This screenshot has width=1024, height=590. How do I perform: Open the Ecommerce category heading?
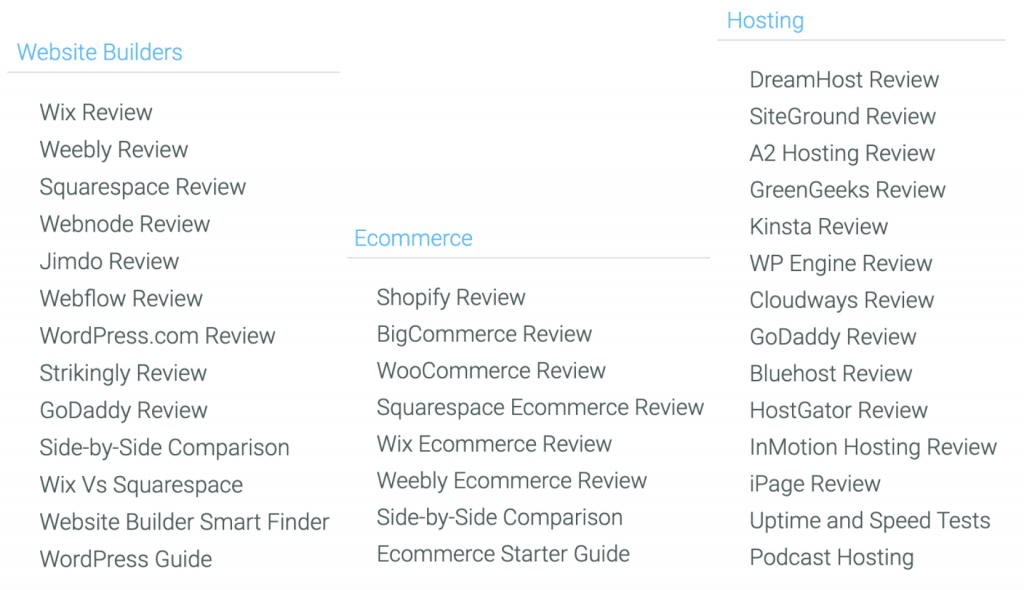point(413,238)
